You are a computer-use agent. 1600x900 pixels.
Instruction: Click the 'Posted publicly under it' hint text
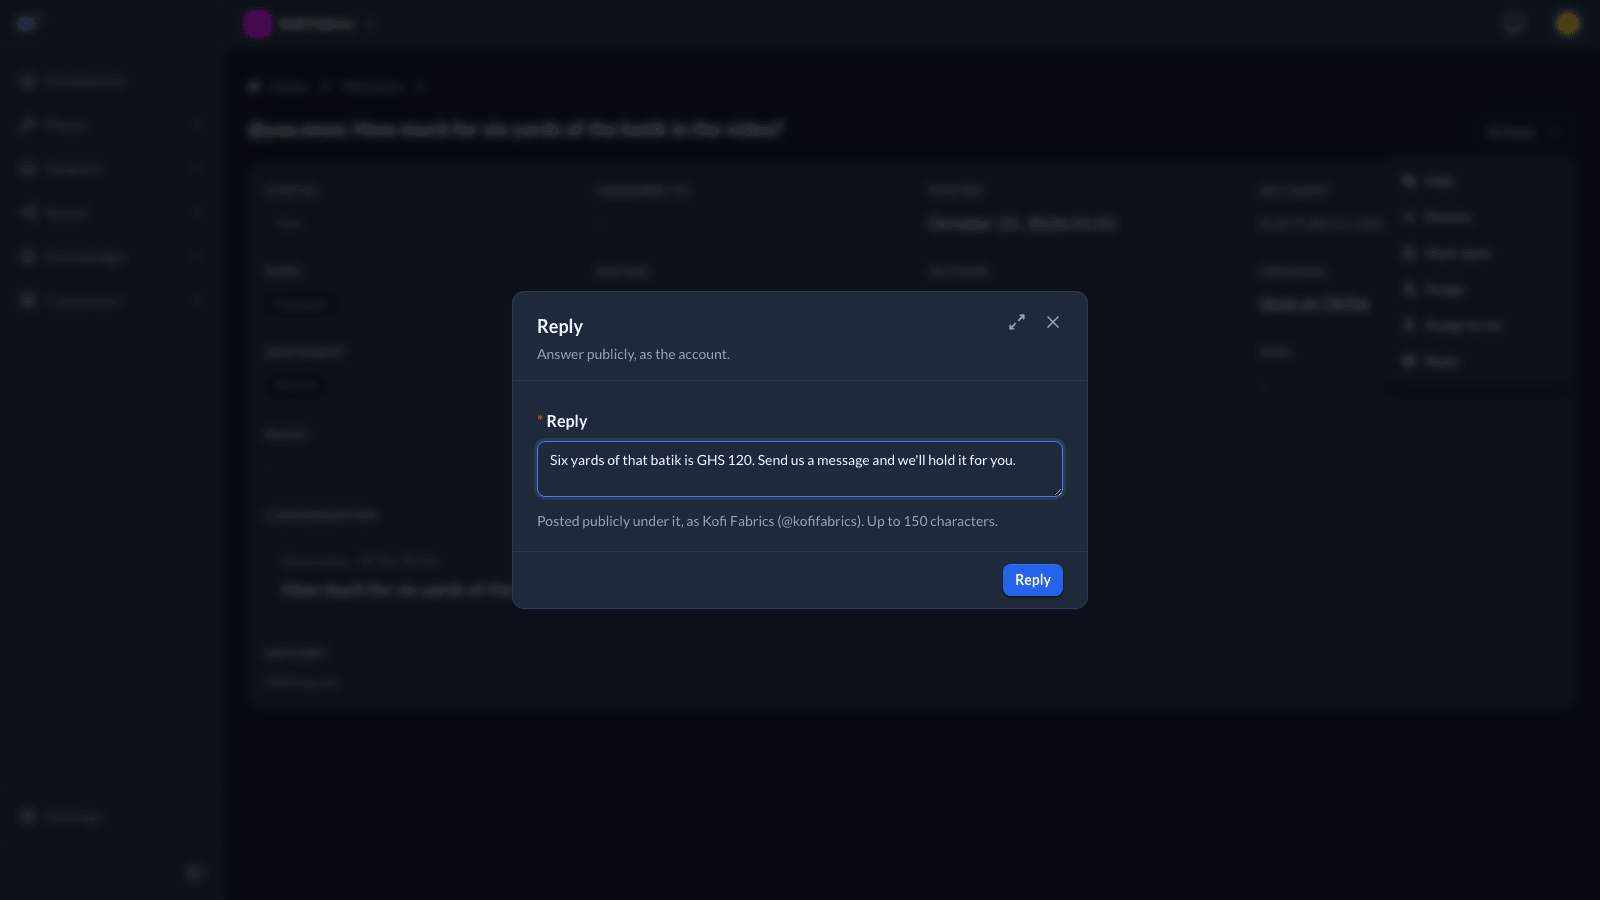[x=767, y=521]
